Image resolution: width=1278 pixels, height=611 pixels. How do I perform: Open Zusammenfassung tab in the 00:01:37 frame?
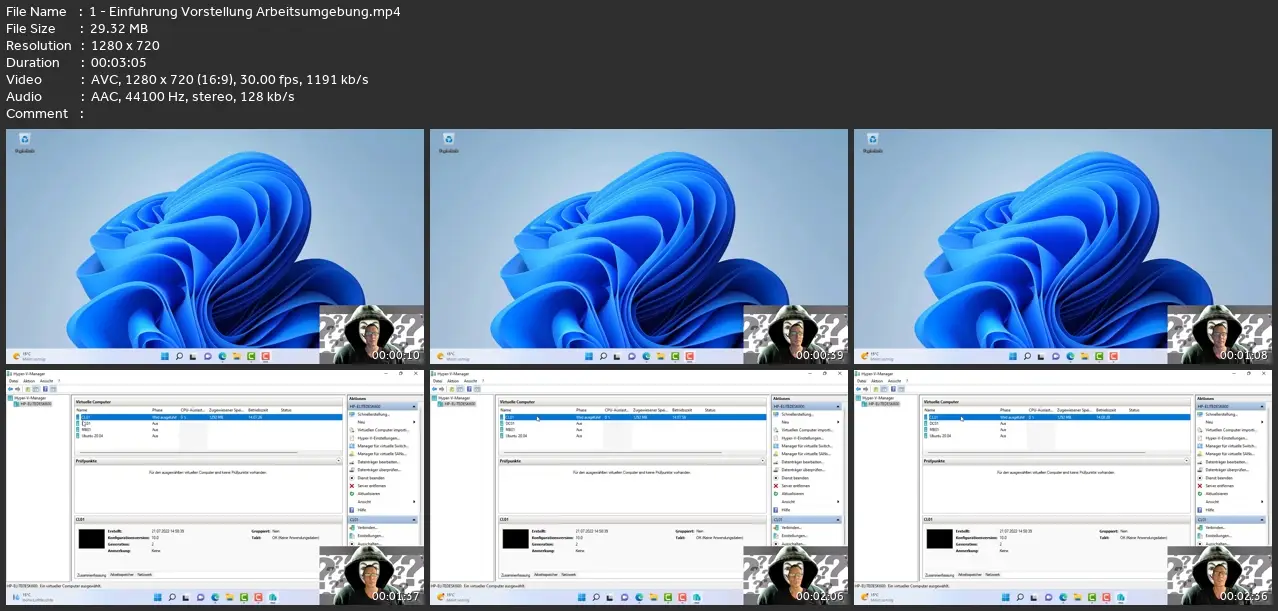coord(92,575)
